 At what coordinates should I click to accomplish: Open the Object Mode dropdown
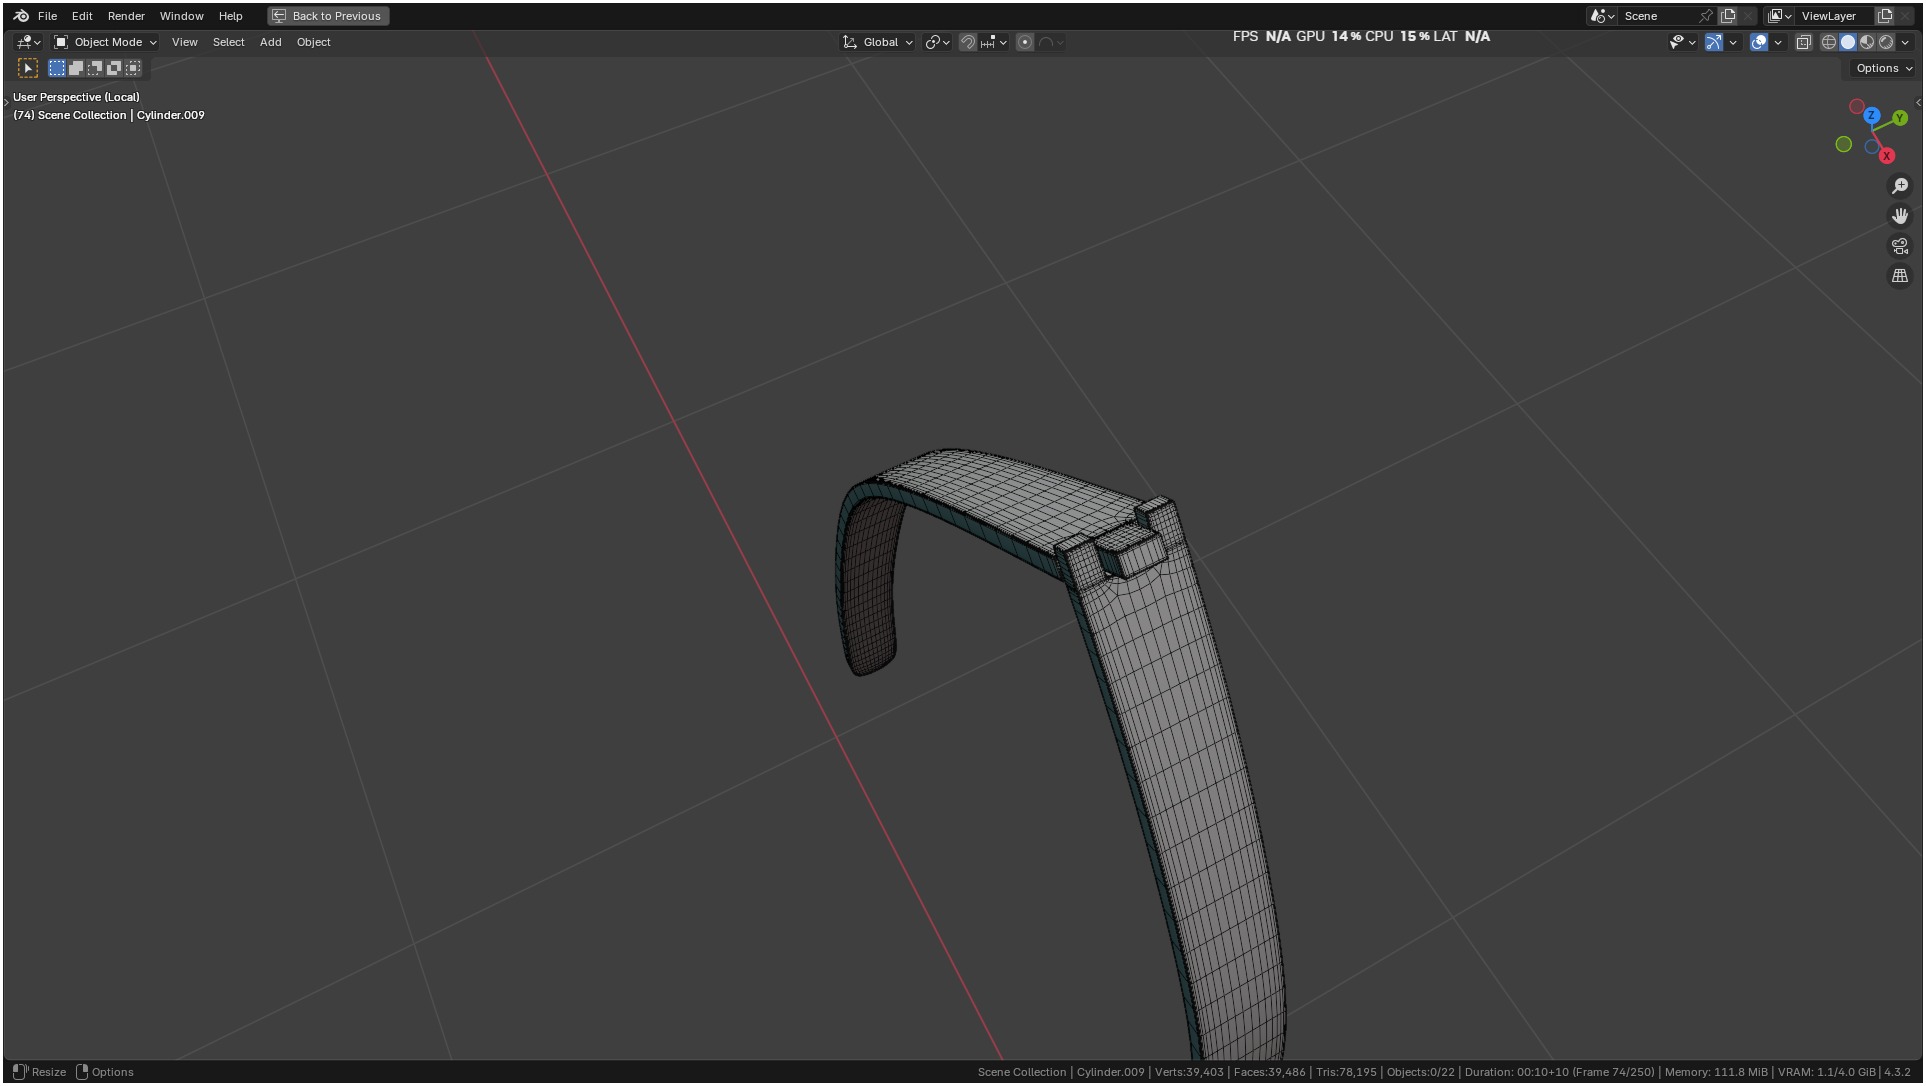pyautogui.click(x=106, y=42)
